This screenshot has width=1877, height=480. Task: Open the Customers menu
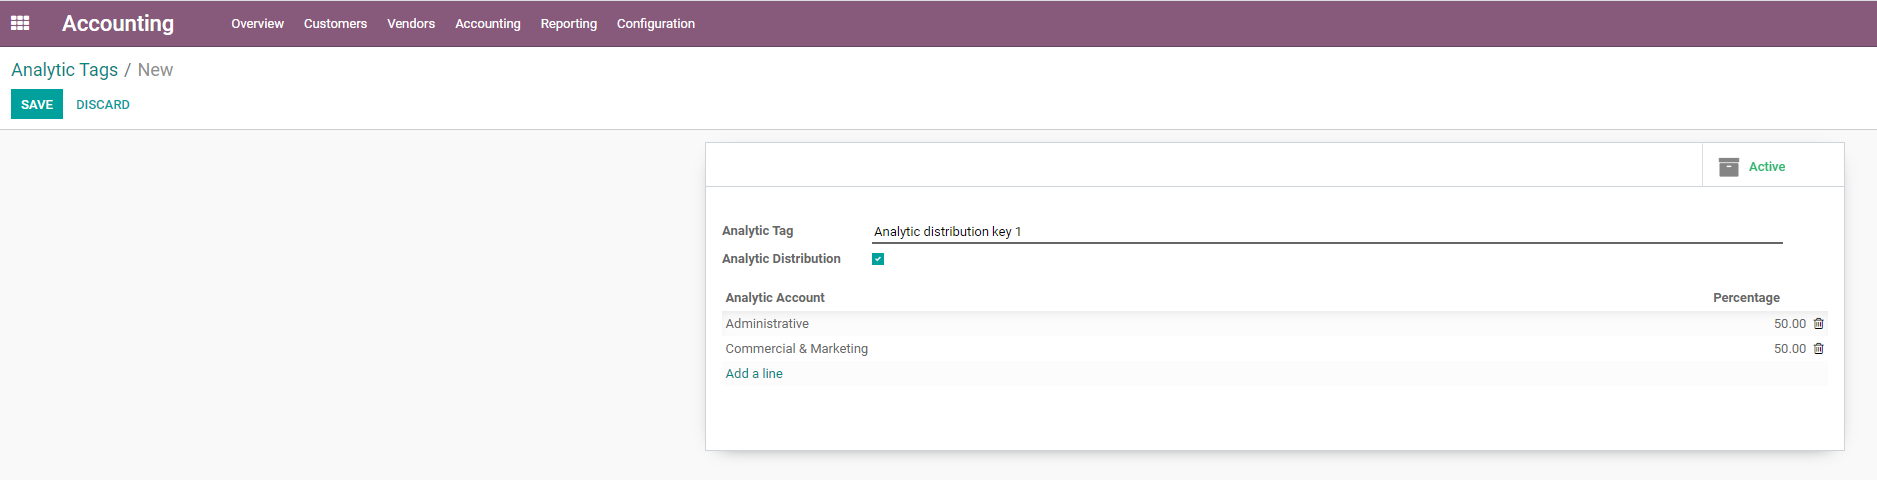pyautogui.click(x=335, y=24)
